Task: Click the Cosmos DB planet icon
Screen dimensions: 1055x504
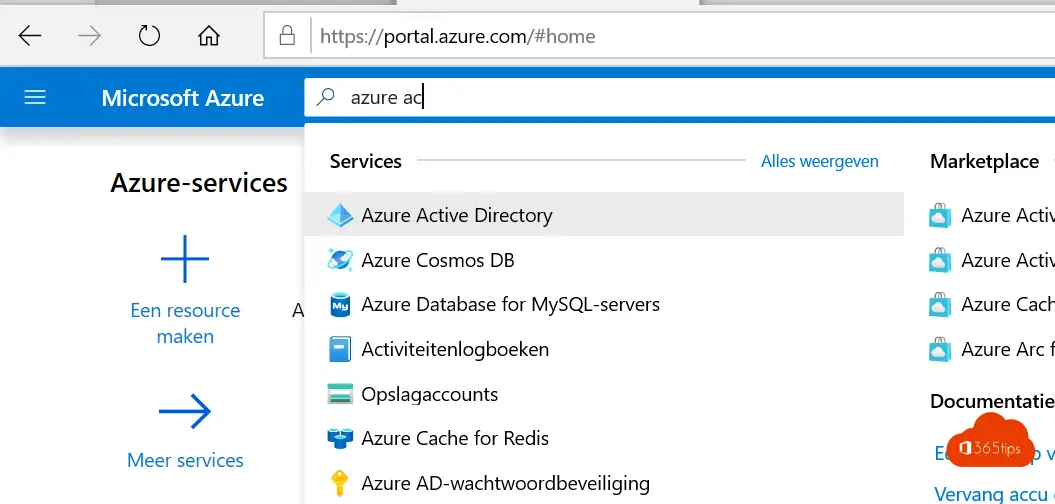Action: tap(340, 260)
